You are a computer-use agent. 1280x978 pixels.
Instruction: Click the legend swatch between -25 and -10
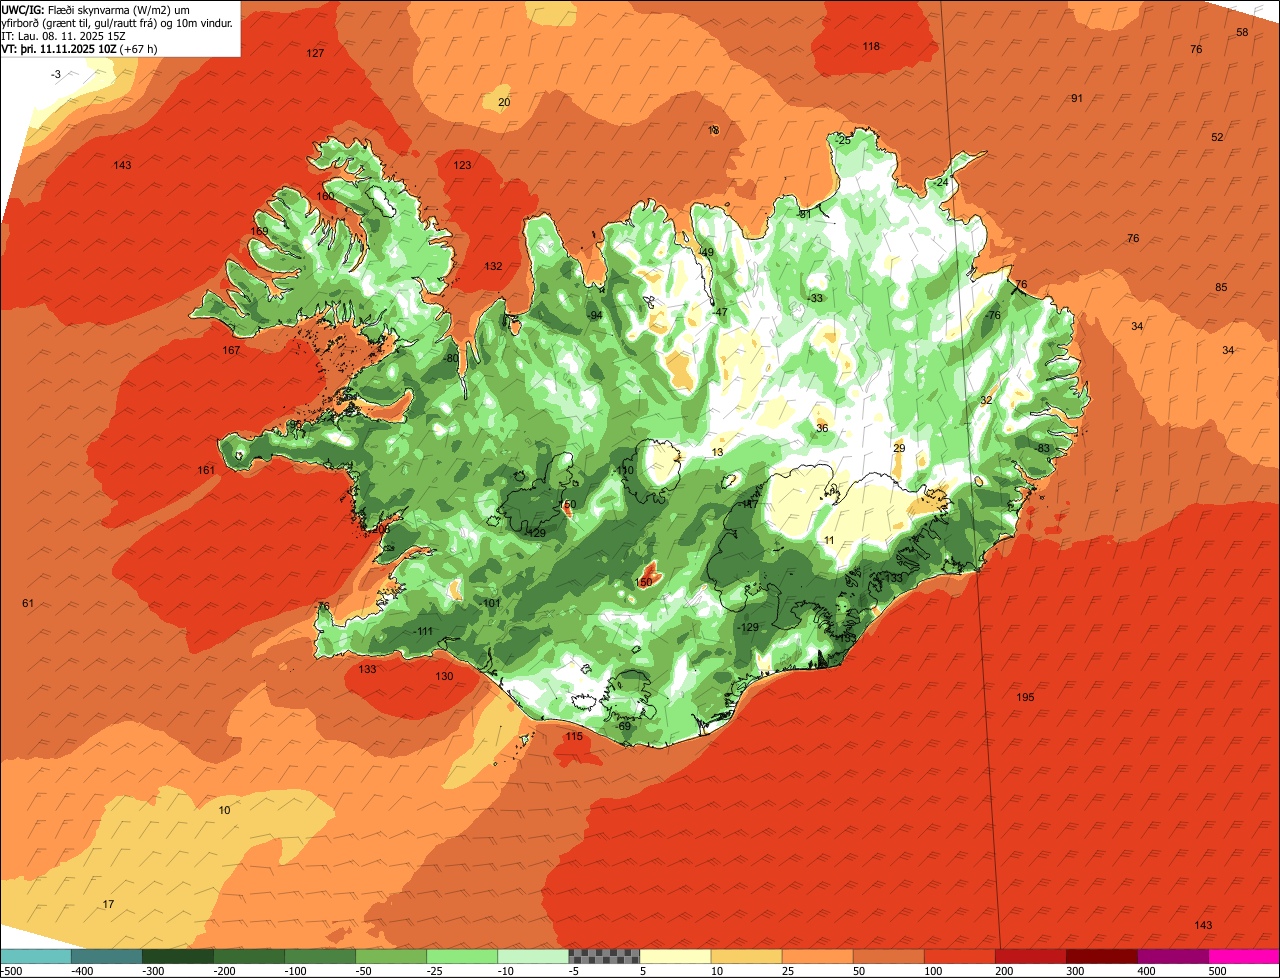click(x=462, y=956)
